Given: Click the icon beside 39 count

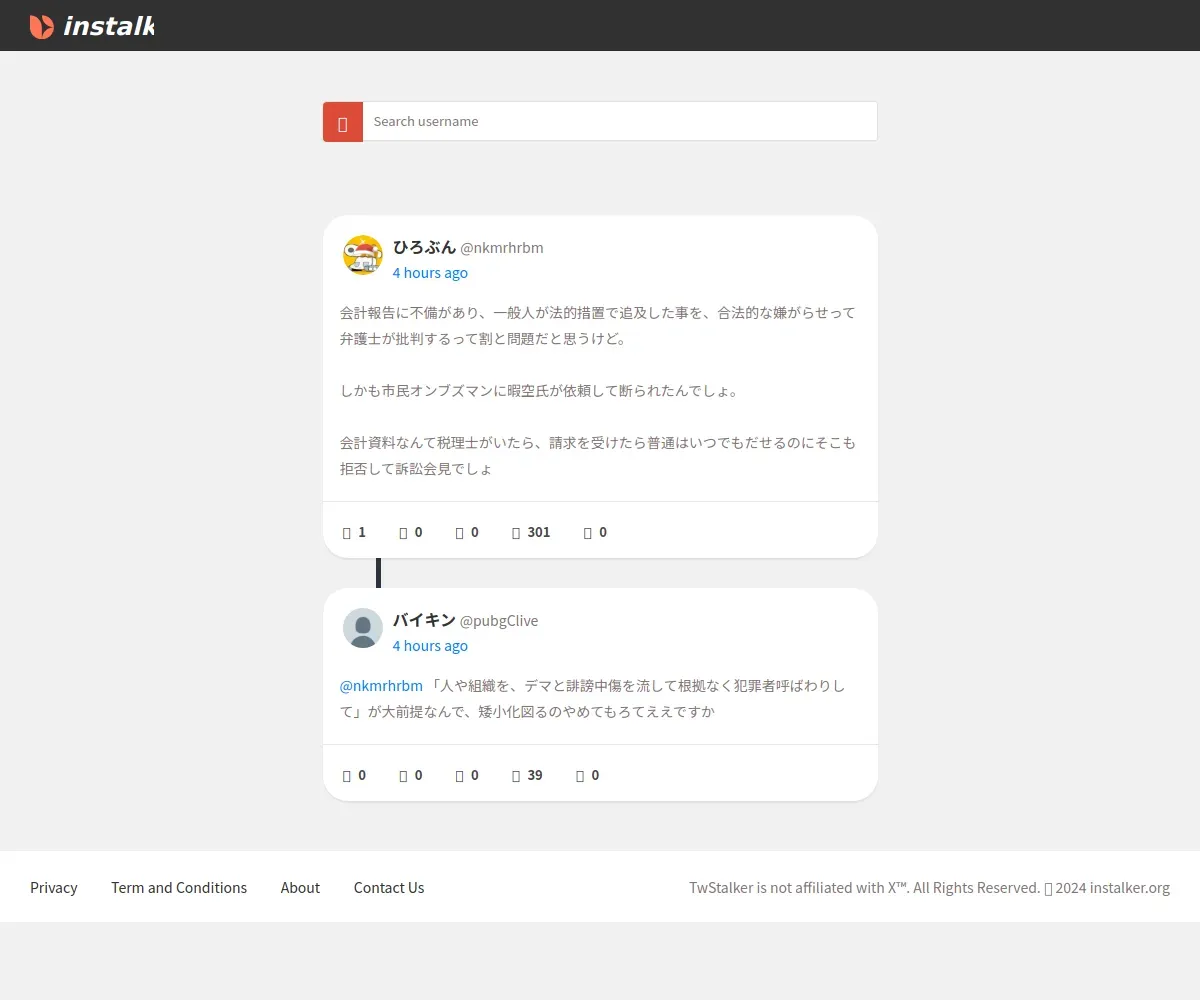Looking at the screenshot, I should 516,776.
